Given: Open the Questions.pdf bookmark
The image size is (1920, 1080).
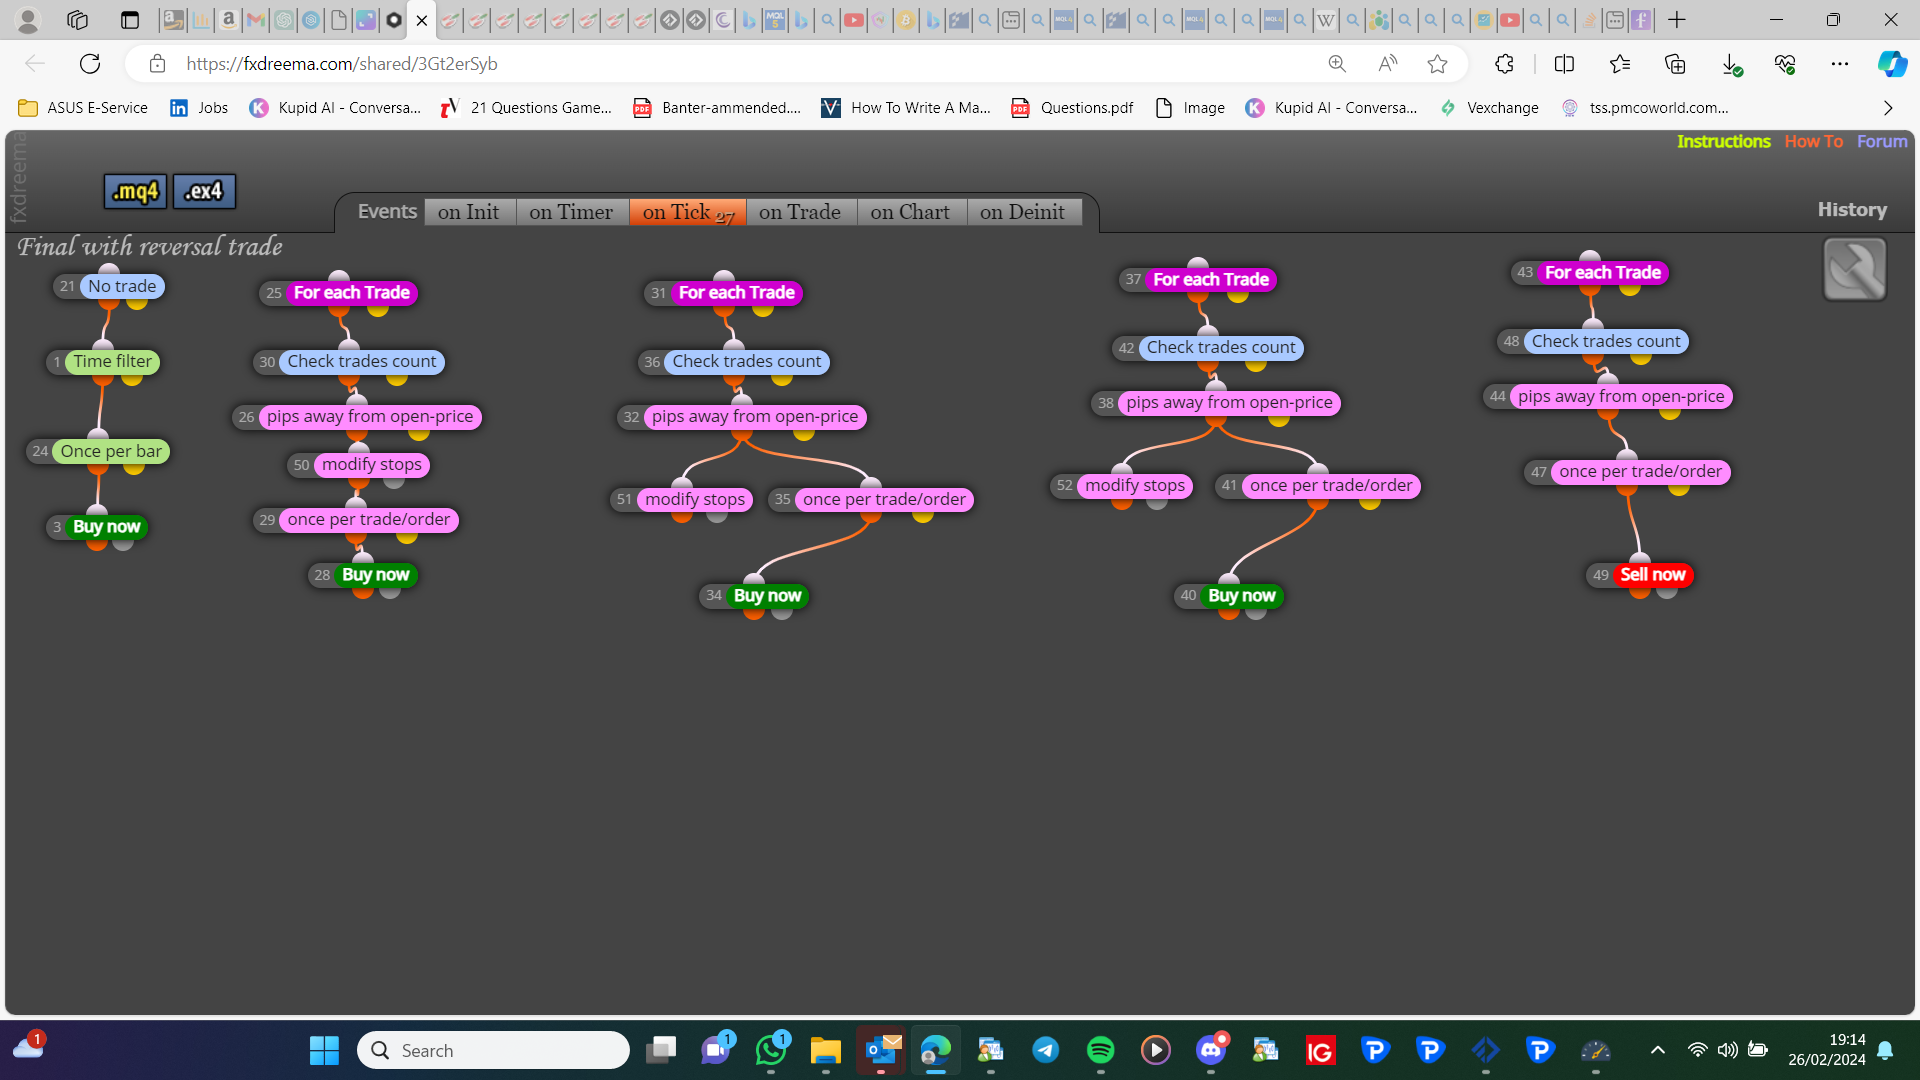Looking at the screenshot, I should (x=1072, y=108).
